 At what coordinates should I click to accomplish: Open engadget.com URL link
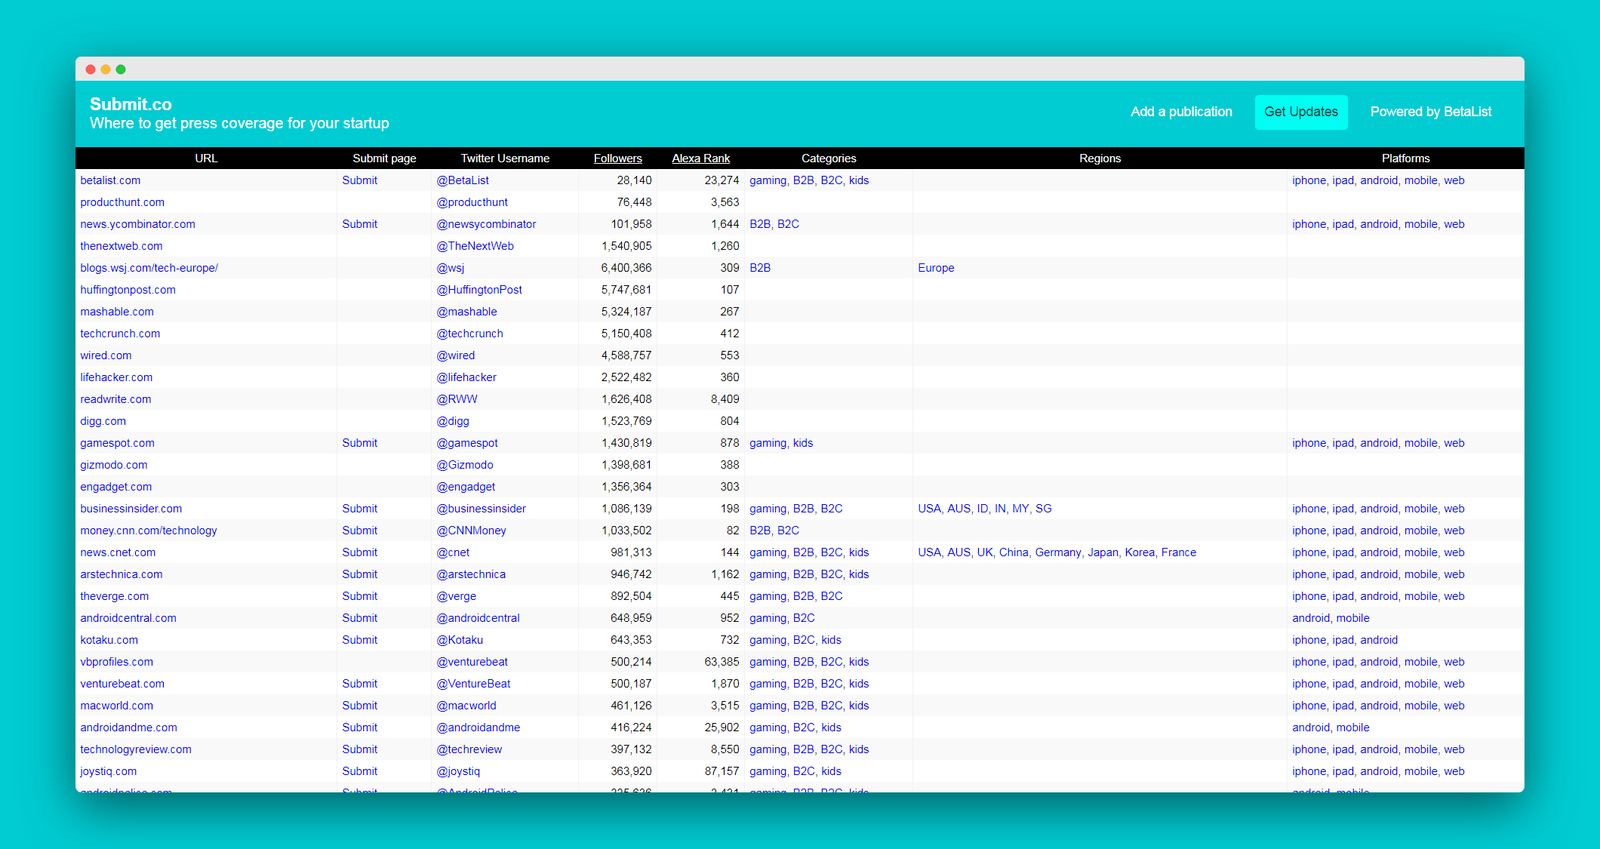pyautogui.click(x=116, y=488)
